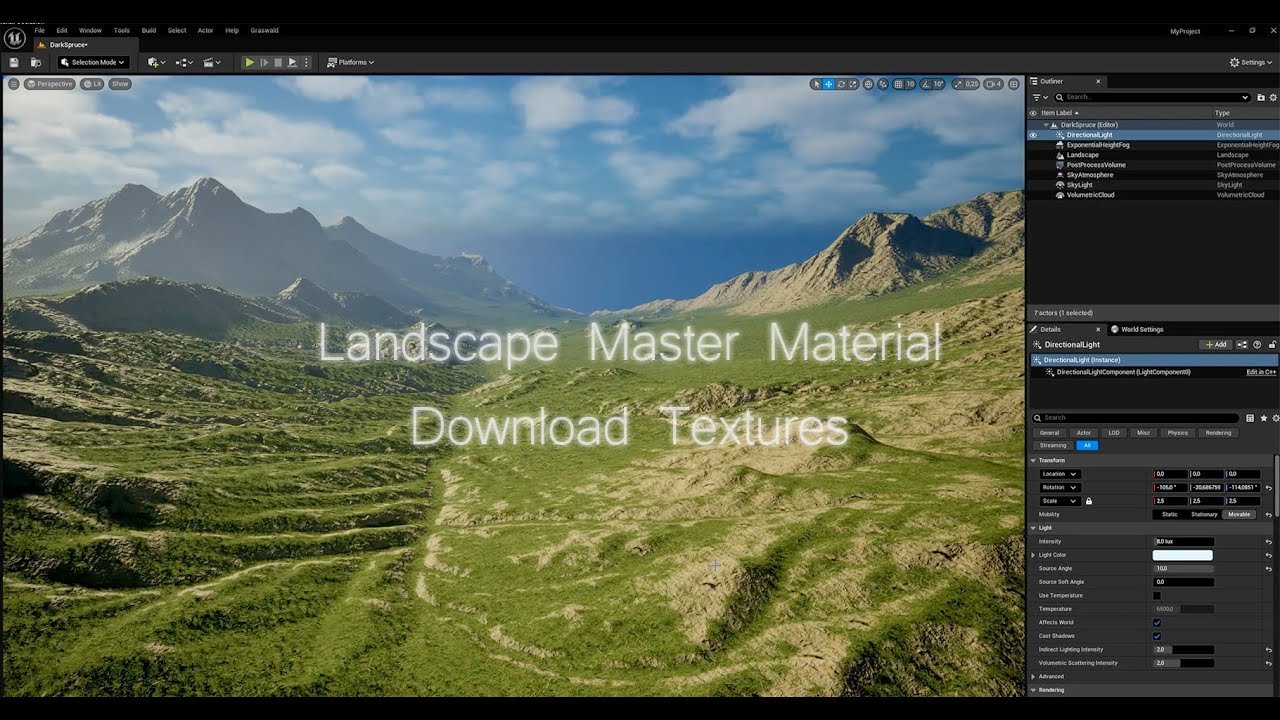Set Mobility to Stationary
This screenshot has height=720, width=1280.
point(1204,515)
